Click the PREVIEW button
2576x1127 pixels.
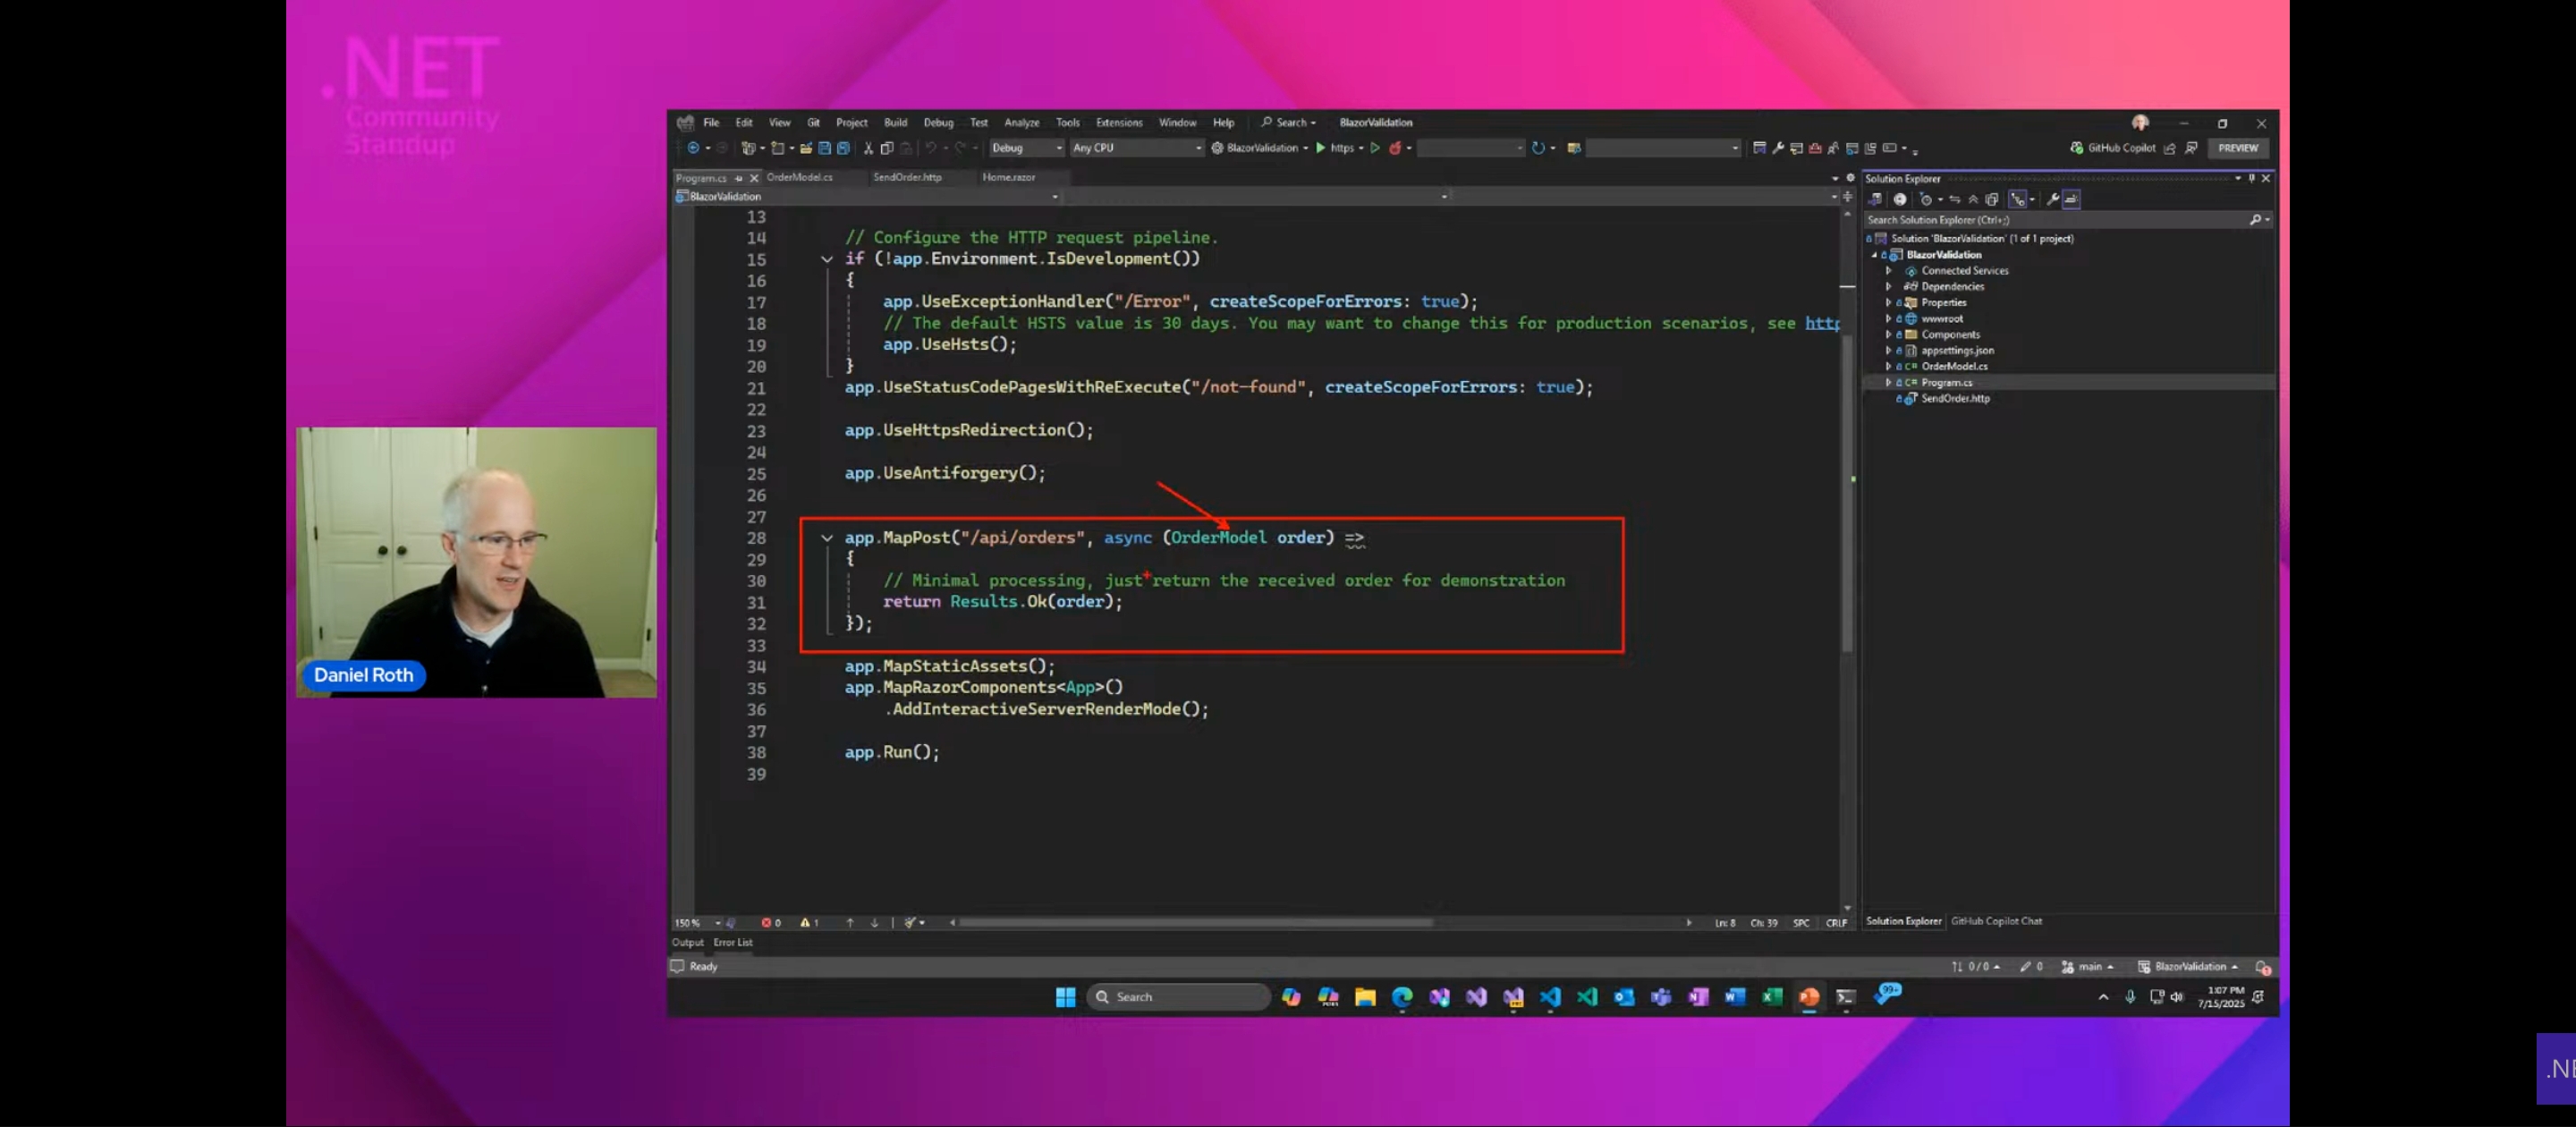tap(2237, 148)
